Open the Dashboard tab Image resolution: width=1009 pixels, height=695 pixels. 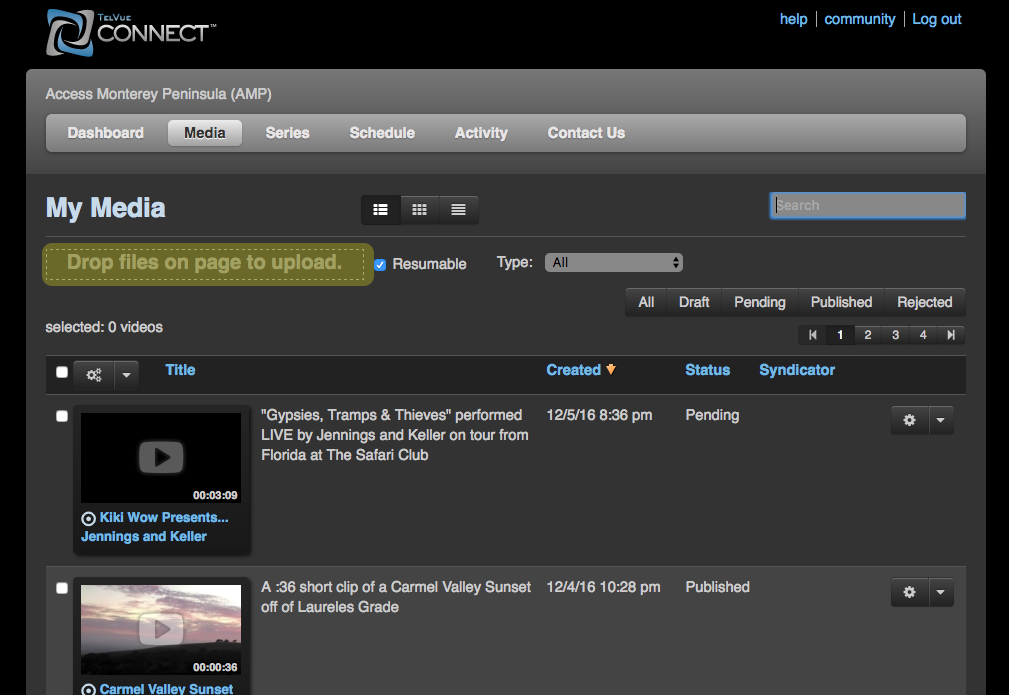[106, 133]
